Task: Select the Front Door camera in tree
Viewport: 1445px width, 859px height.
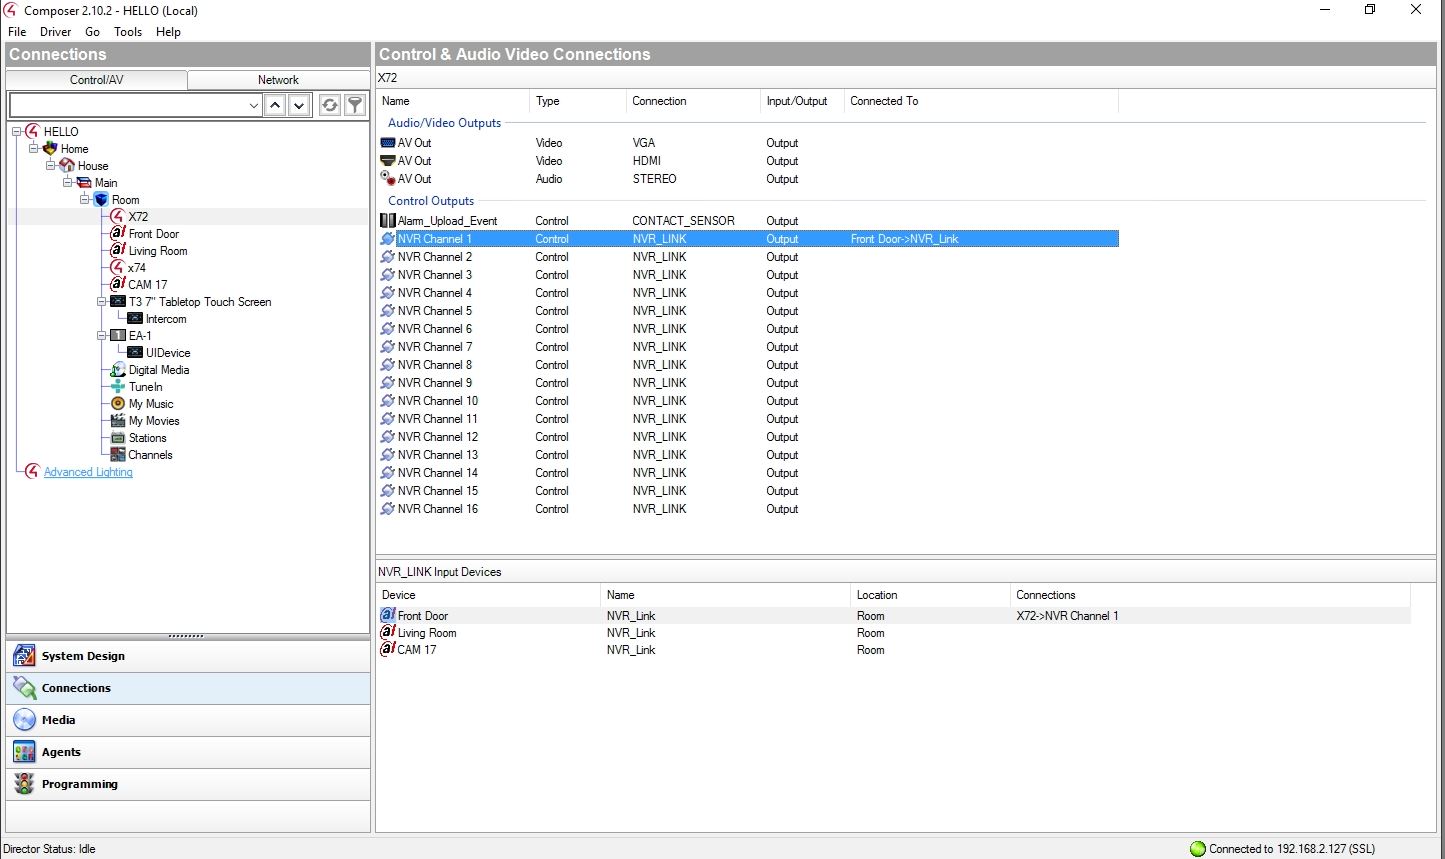Action: (153, 234)
